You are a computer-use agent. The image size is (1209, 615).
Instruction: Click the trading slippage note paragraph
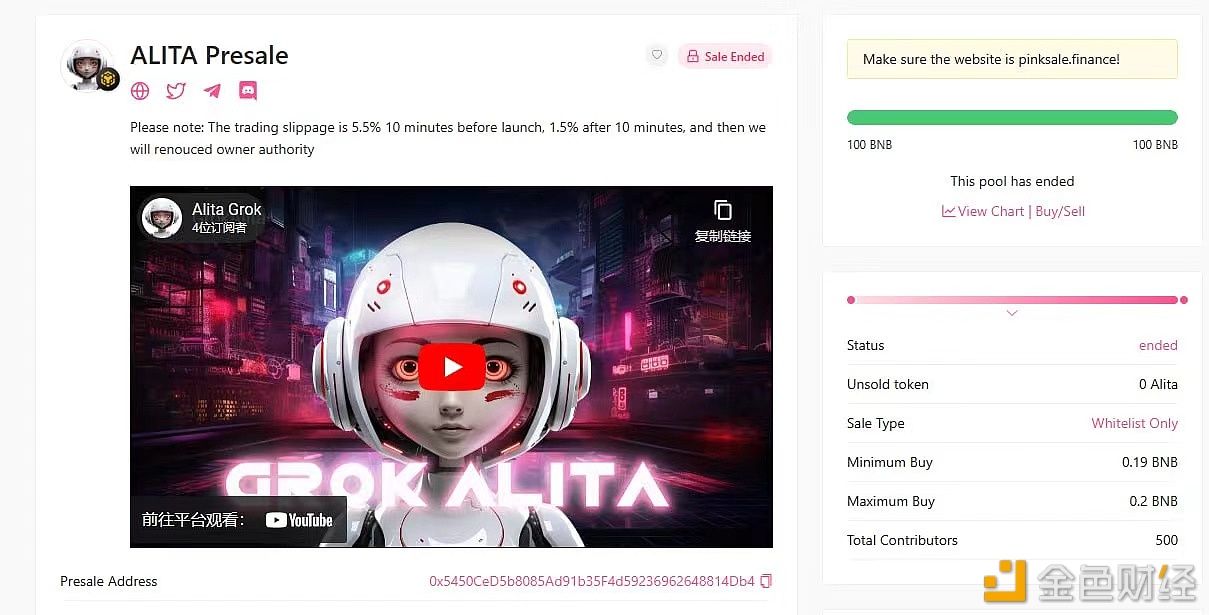click(448, 138)
